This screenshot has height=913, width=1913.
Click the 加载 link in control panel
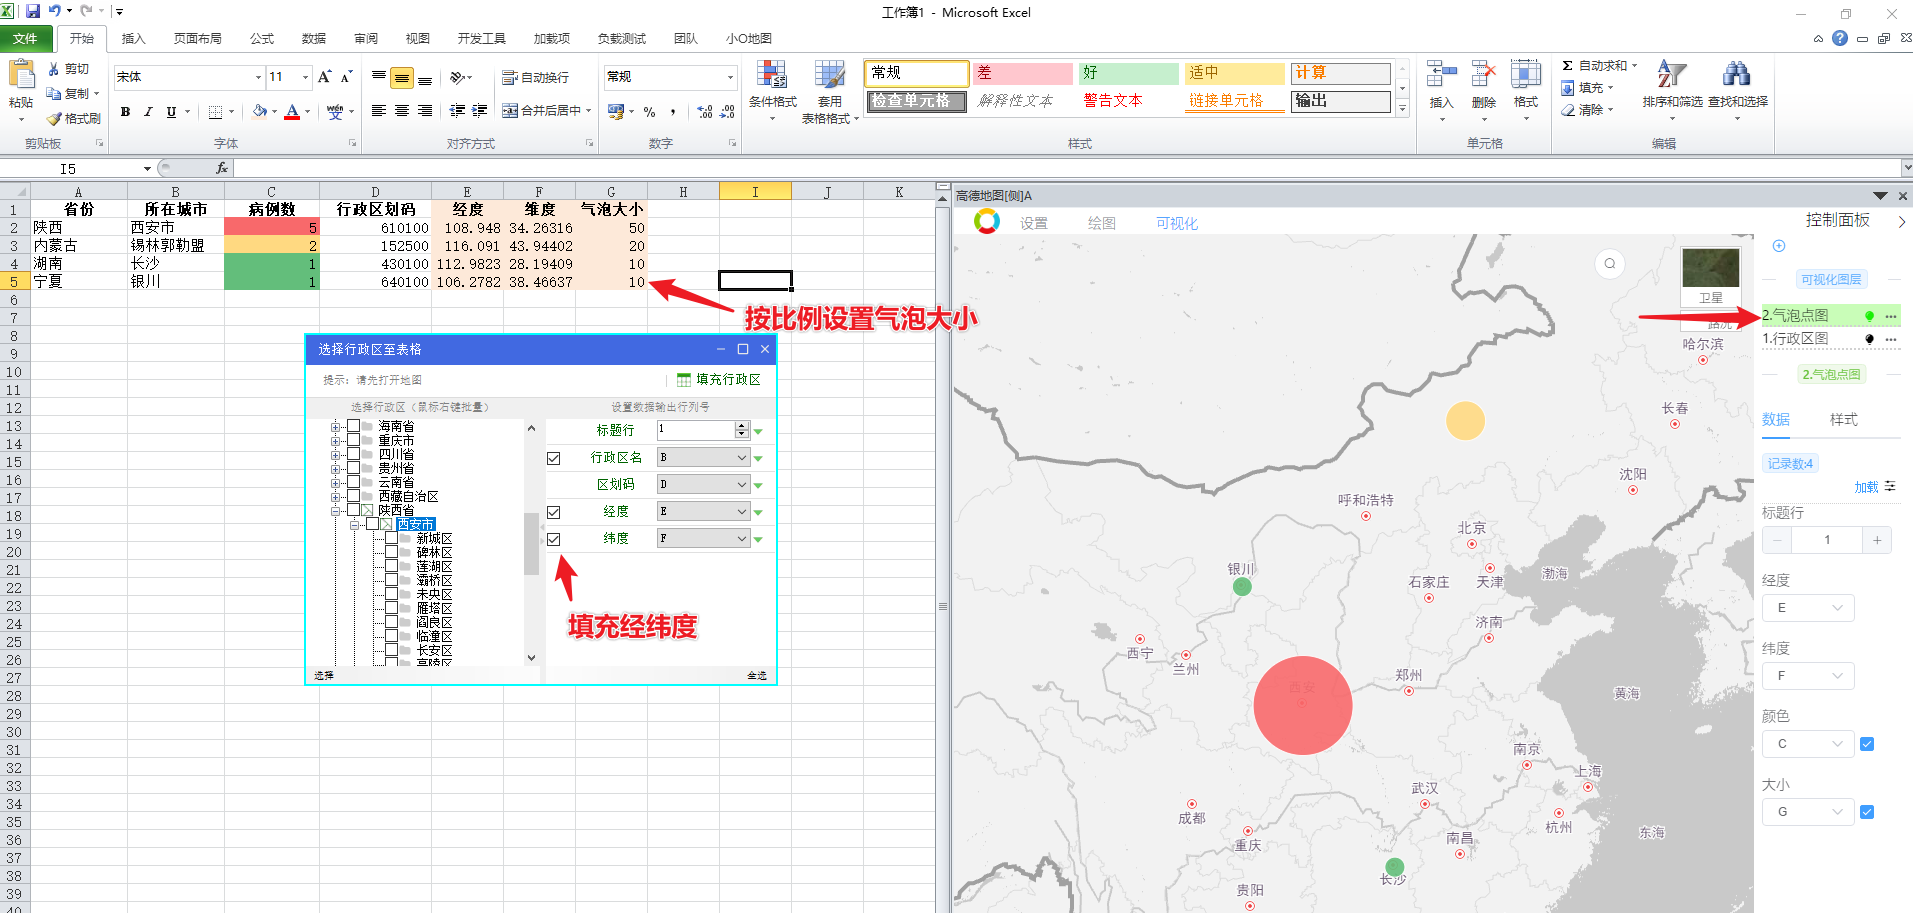[1866, 487]
